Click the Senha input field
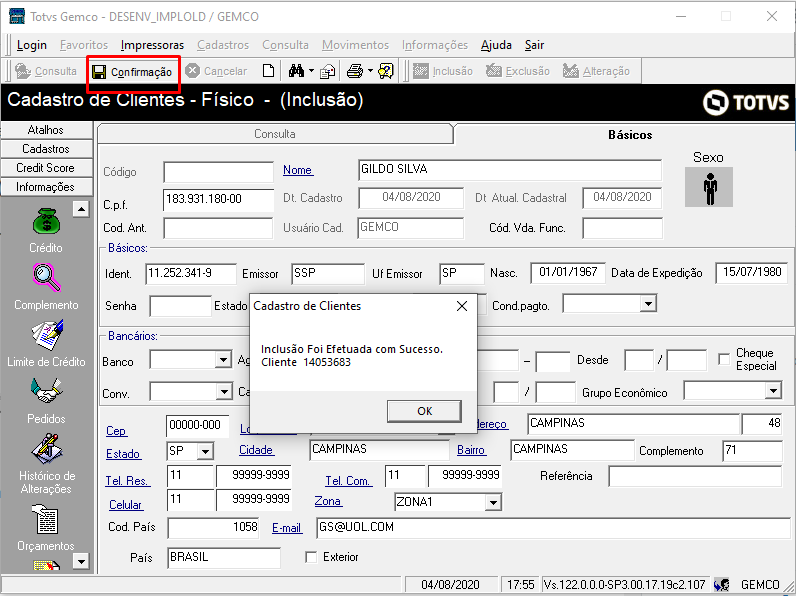This screenshot has width=796, height=596. click(x=180, y=306)
